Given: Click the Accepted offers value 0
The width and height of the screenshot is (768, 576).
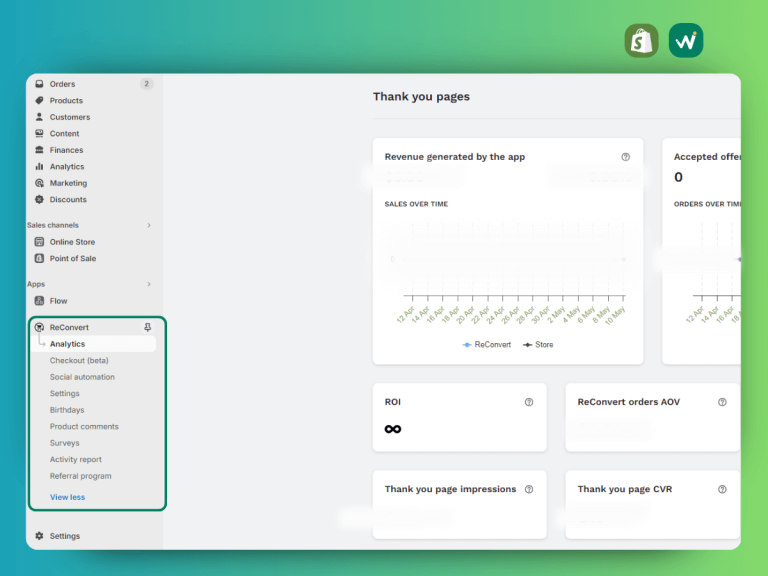Looking at the screenshot, I should pos(678,177).
